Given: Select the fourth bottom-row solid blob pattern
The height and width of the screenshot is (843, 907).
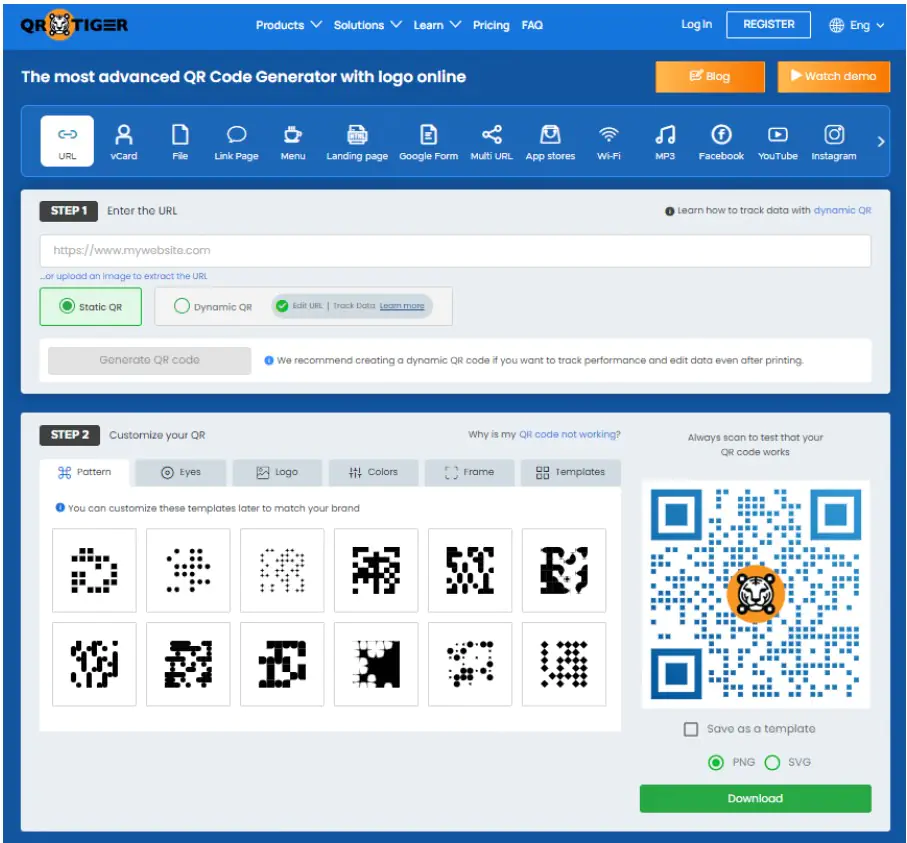Looking at the screenshot, I should pyautogui.click(x=376, y=664).
